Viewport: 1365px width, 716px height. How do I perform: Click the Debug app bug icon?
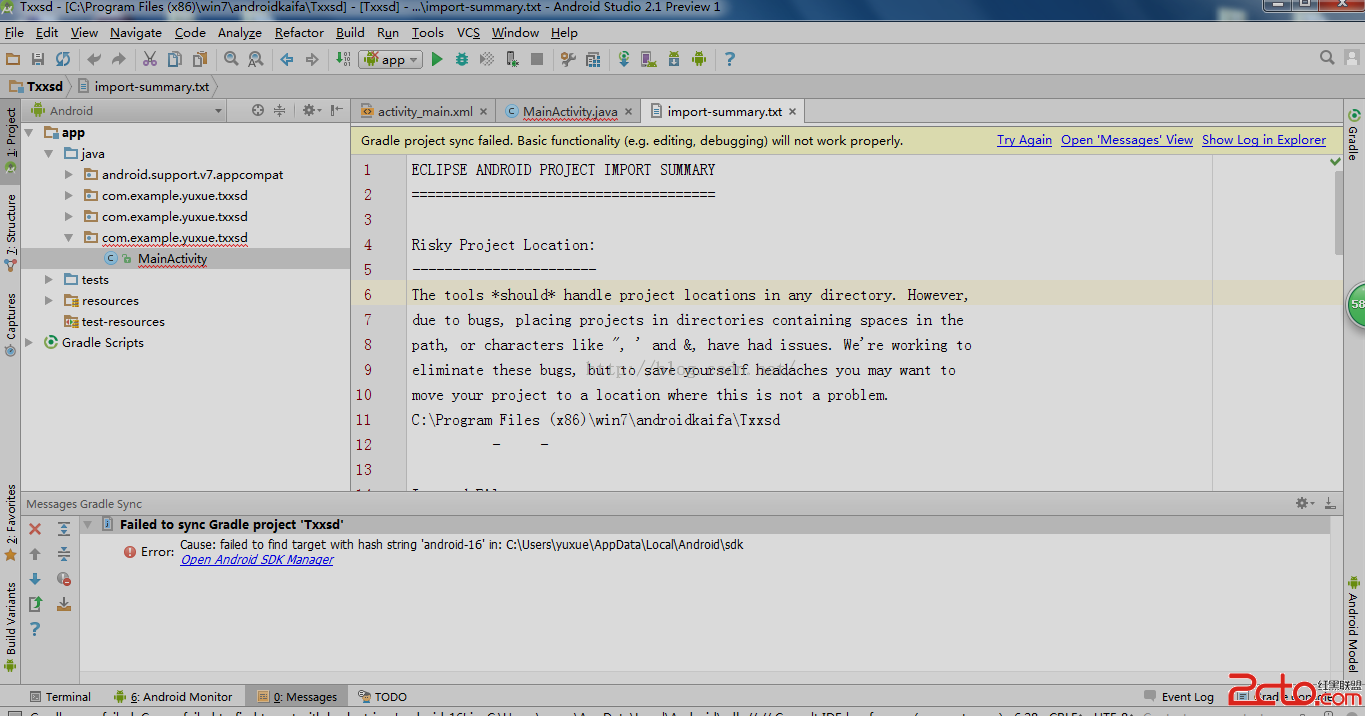pos(462,60)
